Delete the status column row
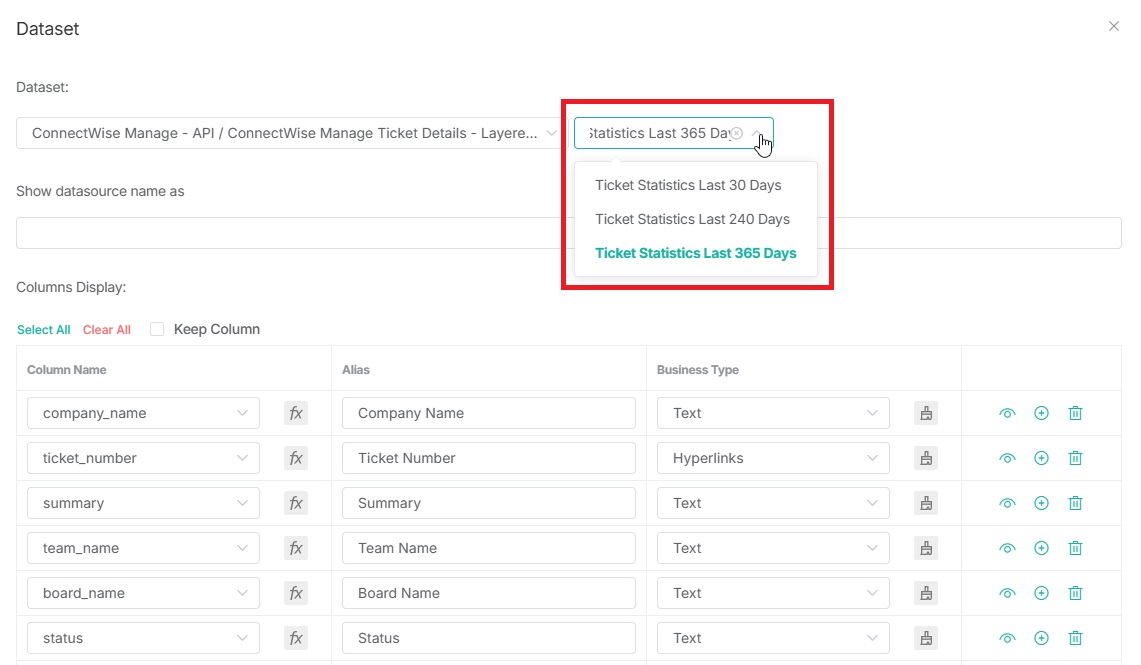The height and width of the screenshot is (665, 1141). pos(1075,638)
